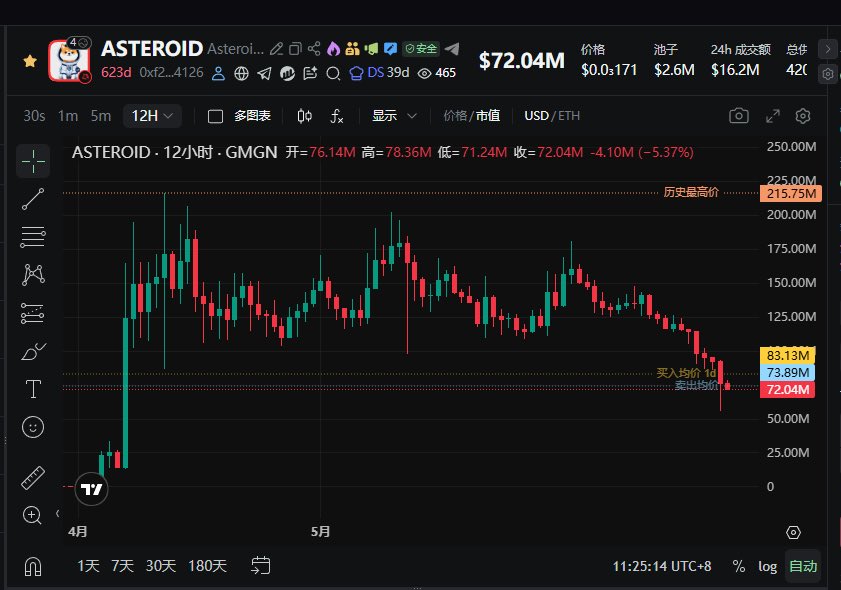This screenshot has width=841, height=590.
Task: Set the chart range to 7天
Action: coord(122,566)
